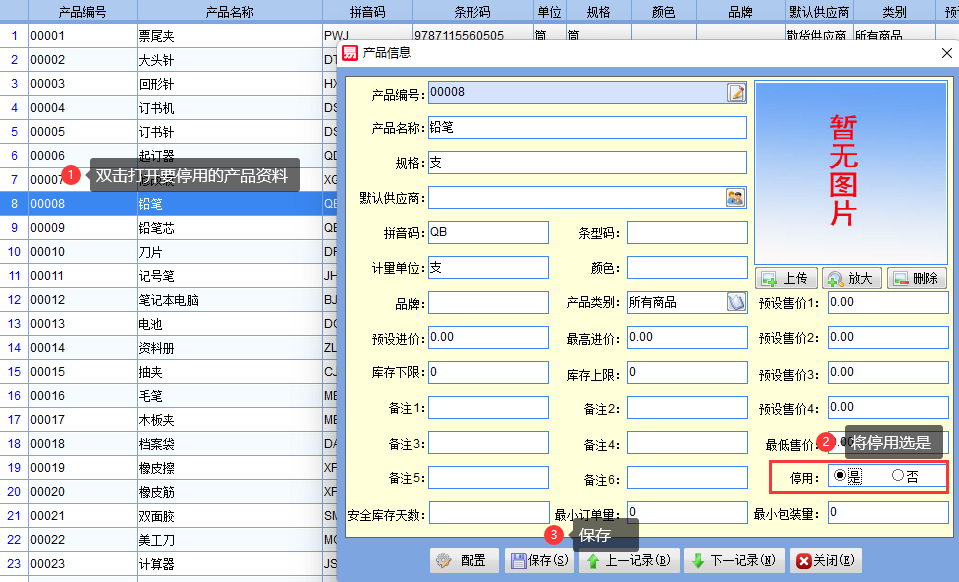959x582 pixels.
Task: Go to next record with 下一记录(N)
Action: 734,561
